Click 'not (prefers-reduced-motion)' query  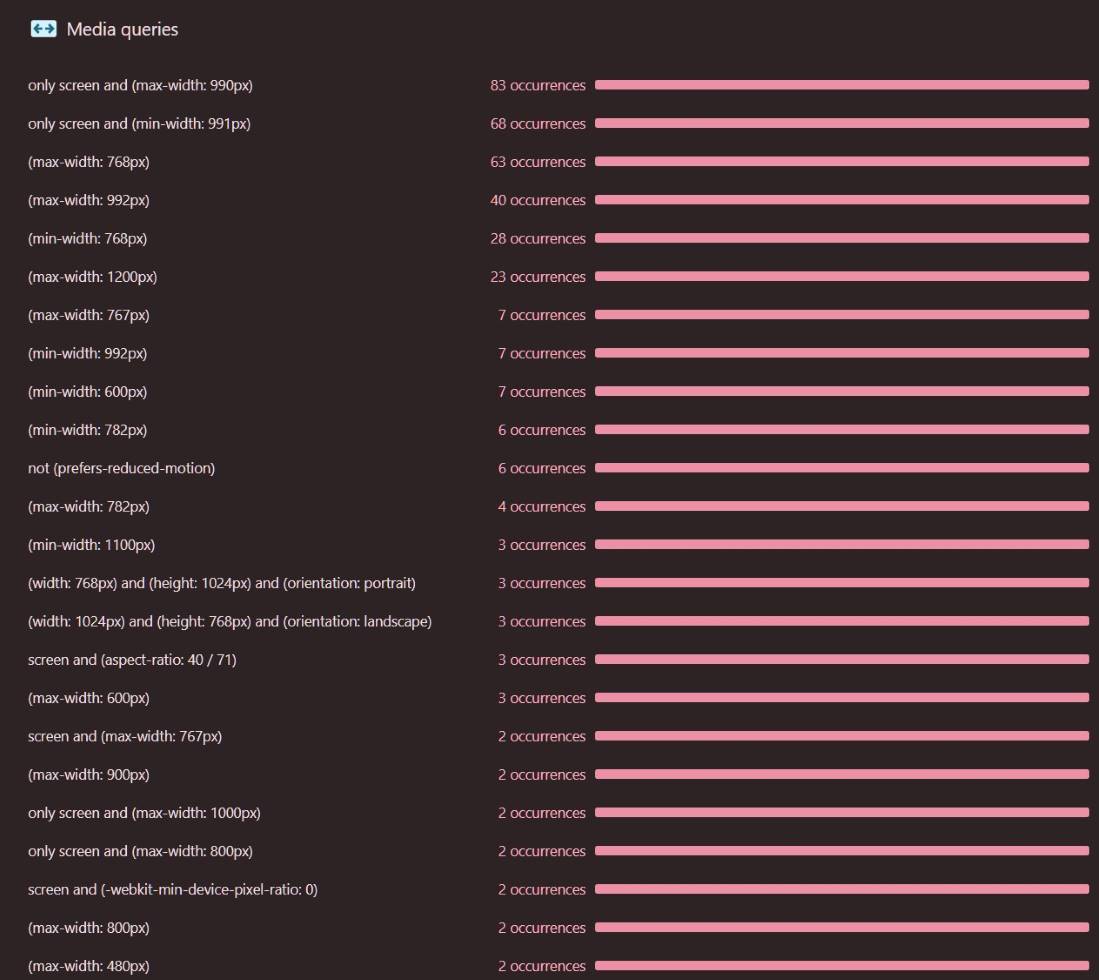(121, 468)
